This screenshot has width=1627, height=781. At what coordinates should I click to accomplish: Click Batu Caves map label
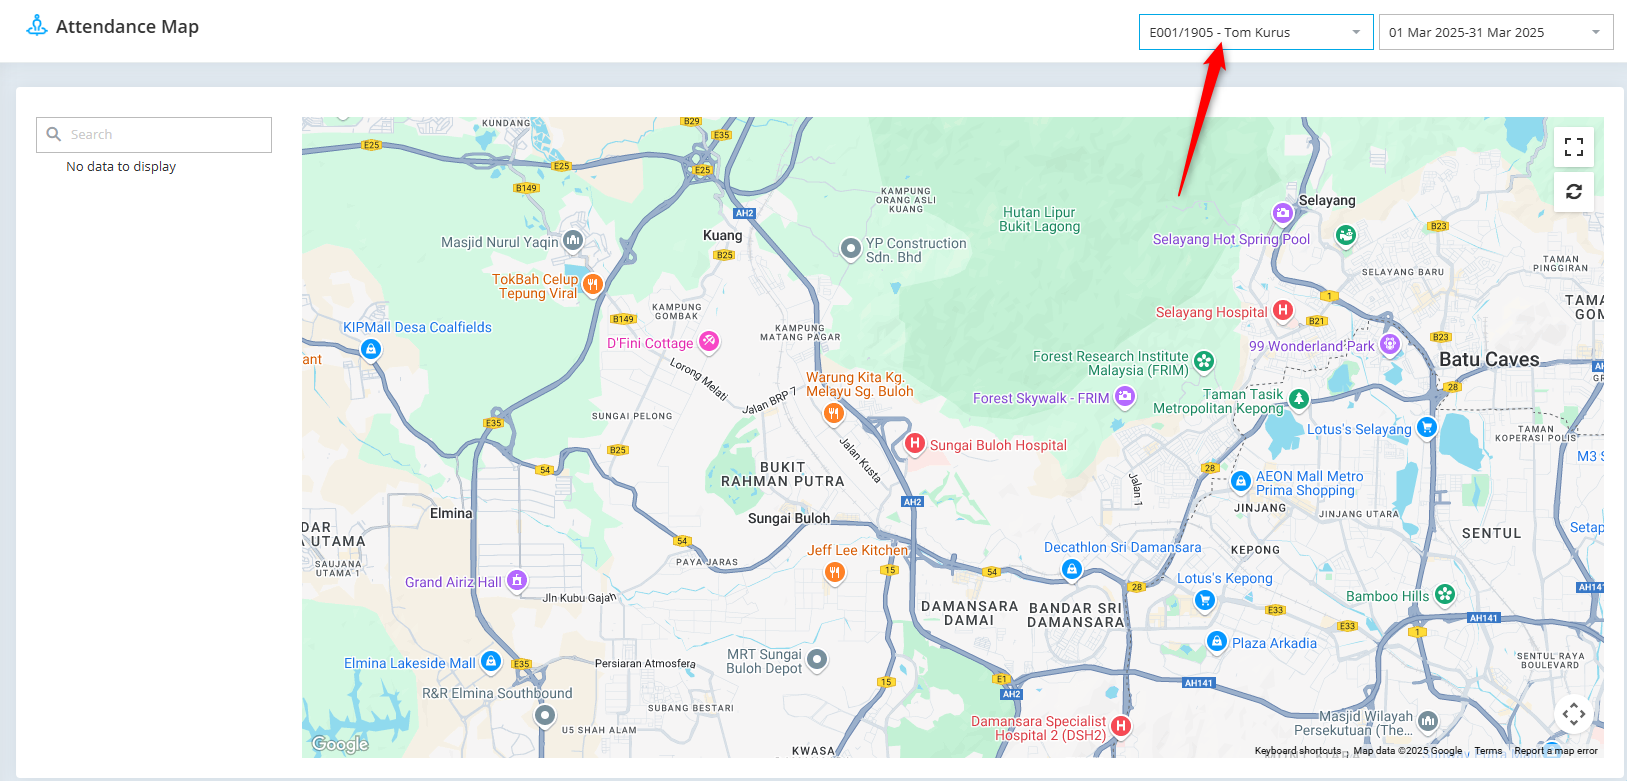[x=1489, y=359]
